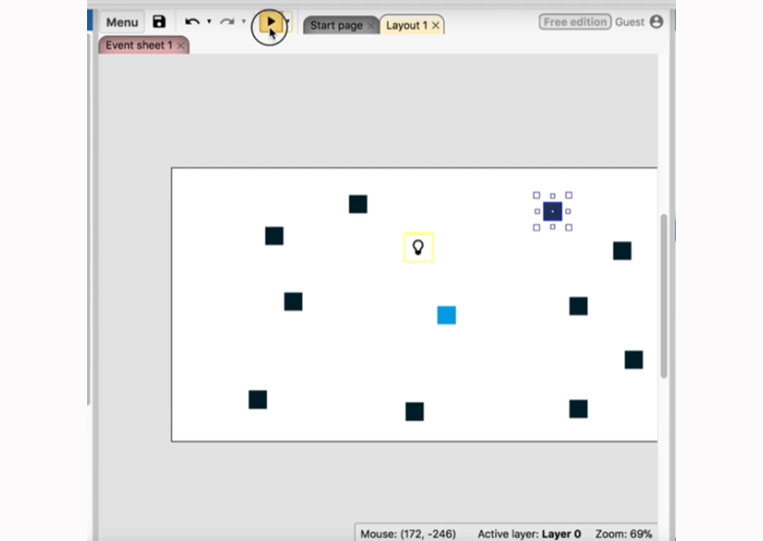Click the Mouse: (172, -246) status text
This screenshot has width=763, height=541.
click(408, 534)
